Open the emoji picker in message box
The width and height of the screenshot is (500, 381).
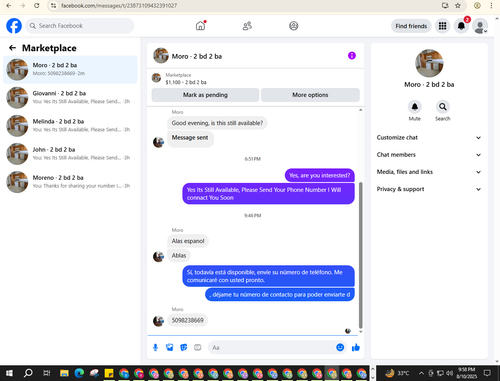pos(340,347)
